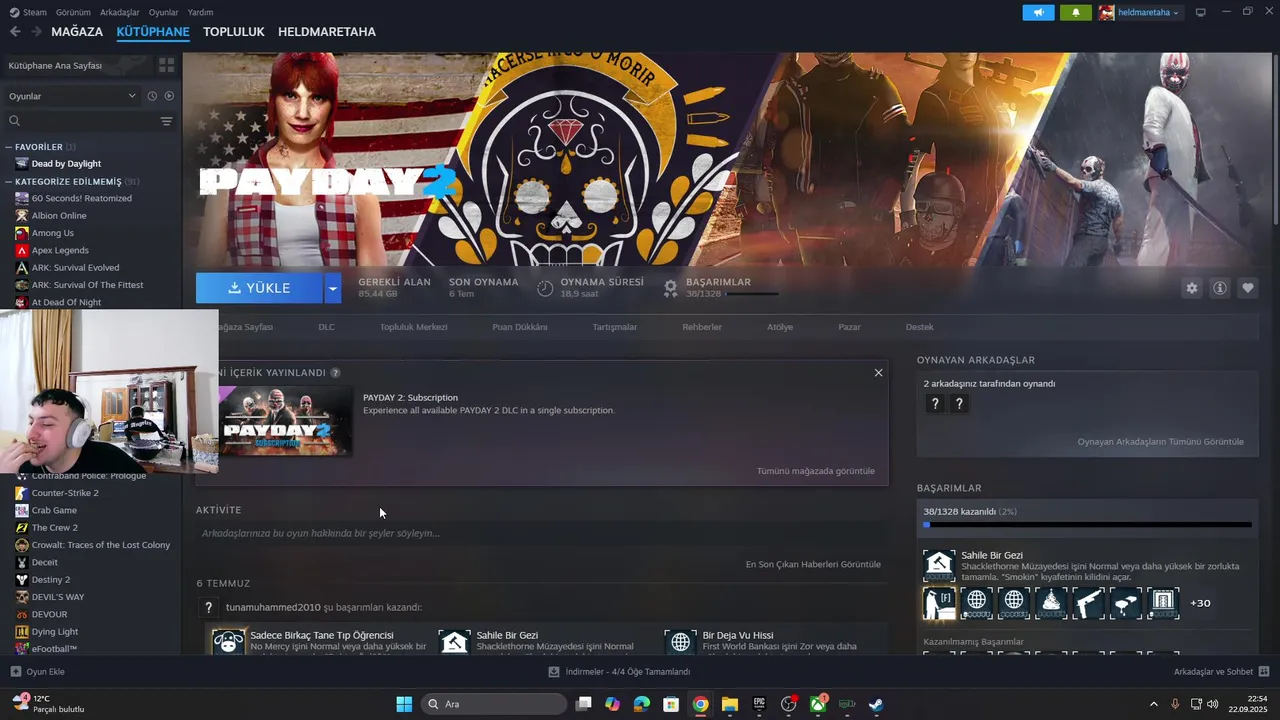
Task: Click the sidebar search magnifier icon
Action: 15,121
